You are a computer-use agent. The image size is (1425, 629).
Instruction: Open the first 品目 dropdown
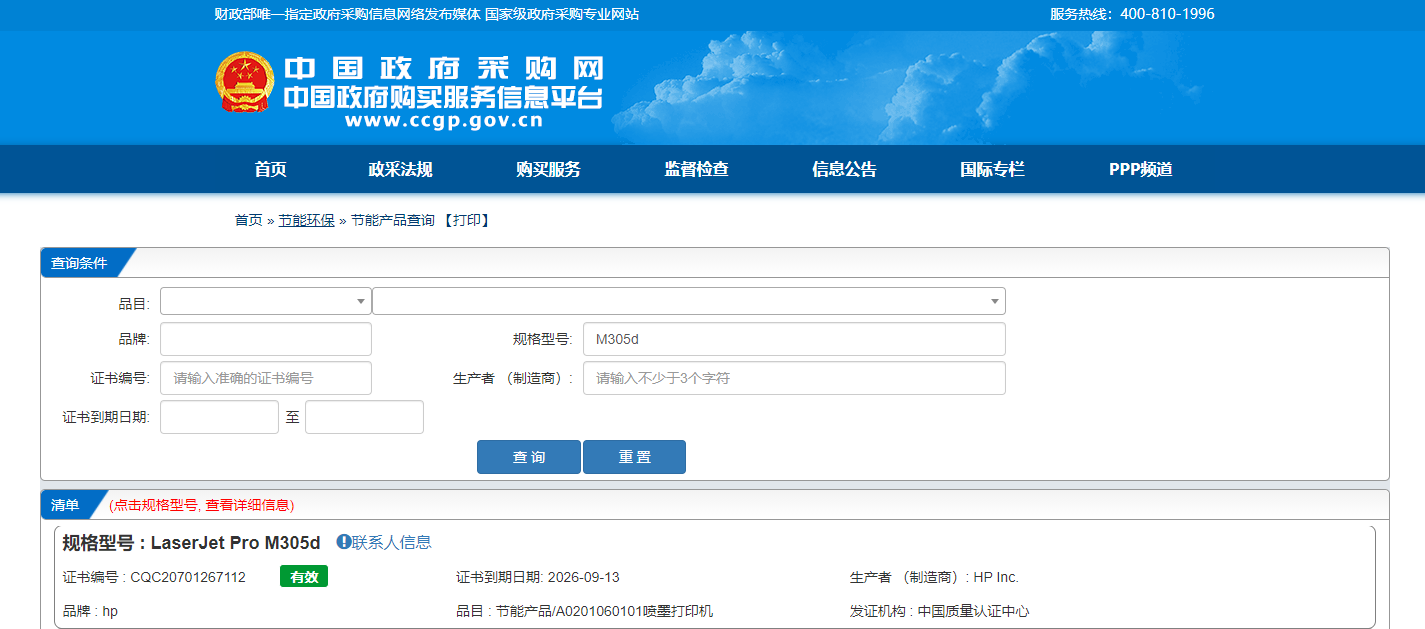(265, 301)
